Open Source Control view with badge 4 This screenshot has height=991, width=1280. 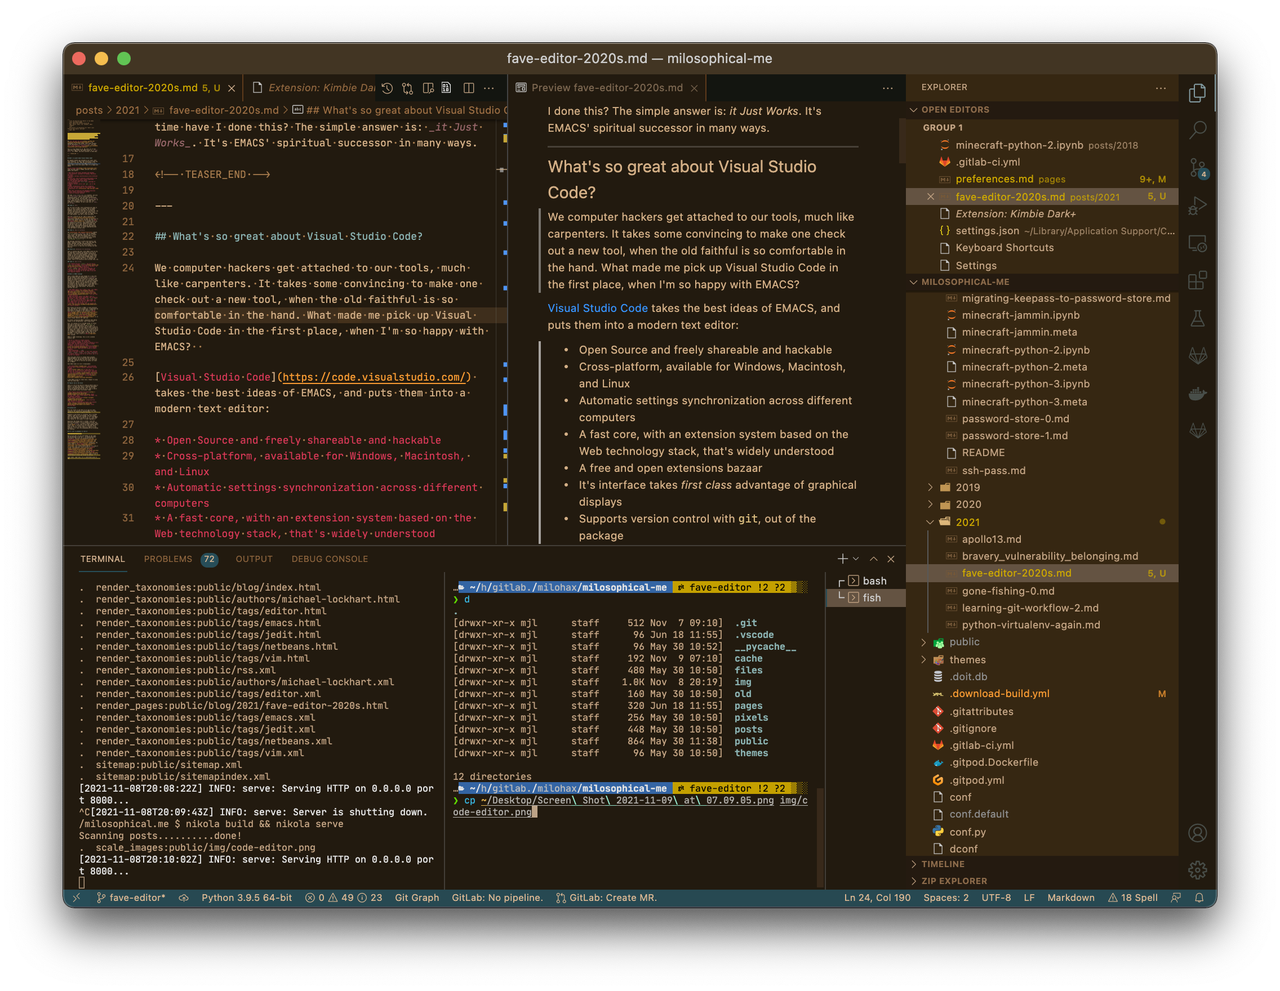(x=1197, y=168)
